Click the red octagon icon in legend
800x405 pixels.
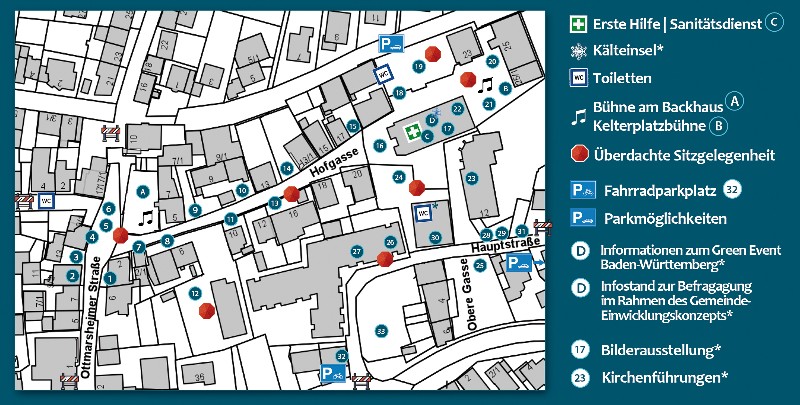click(x=578, y=154)
